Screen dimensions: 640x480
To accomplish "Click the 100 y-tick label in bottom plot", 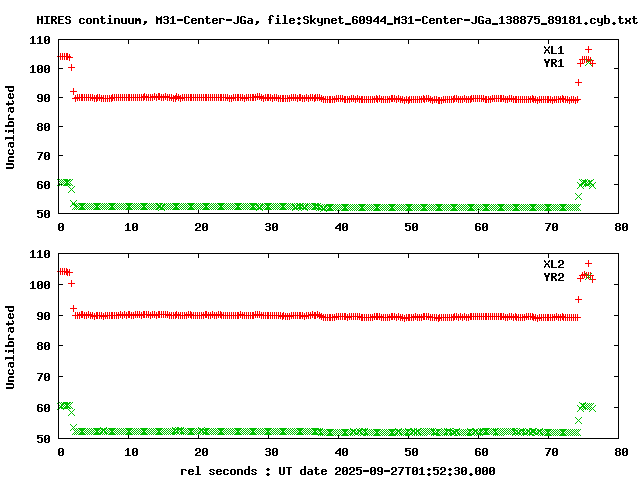I will click(x=40, y=284).
